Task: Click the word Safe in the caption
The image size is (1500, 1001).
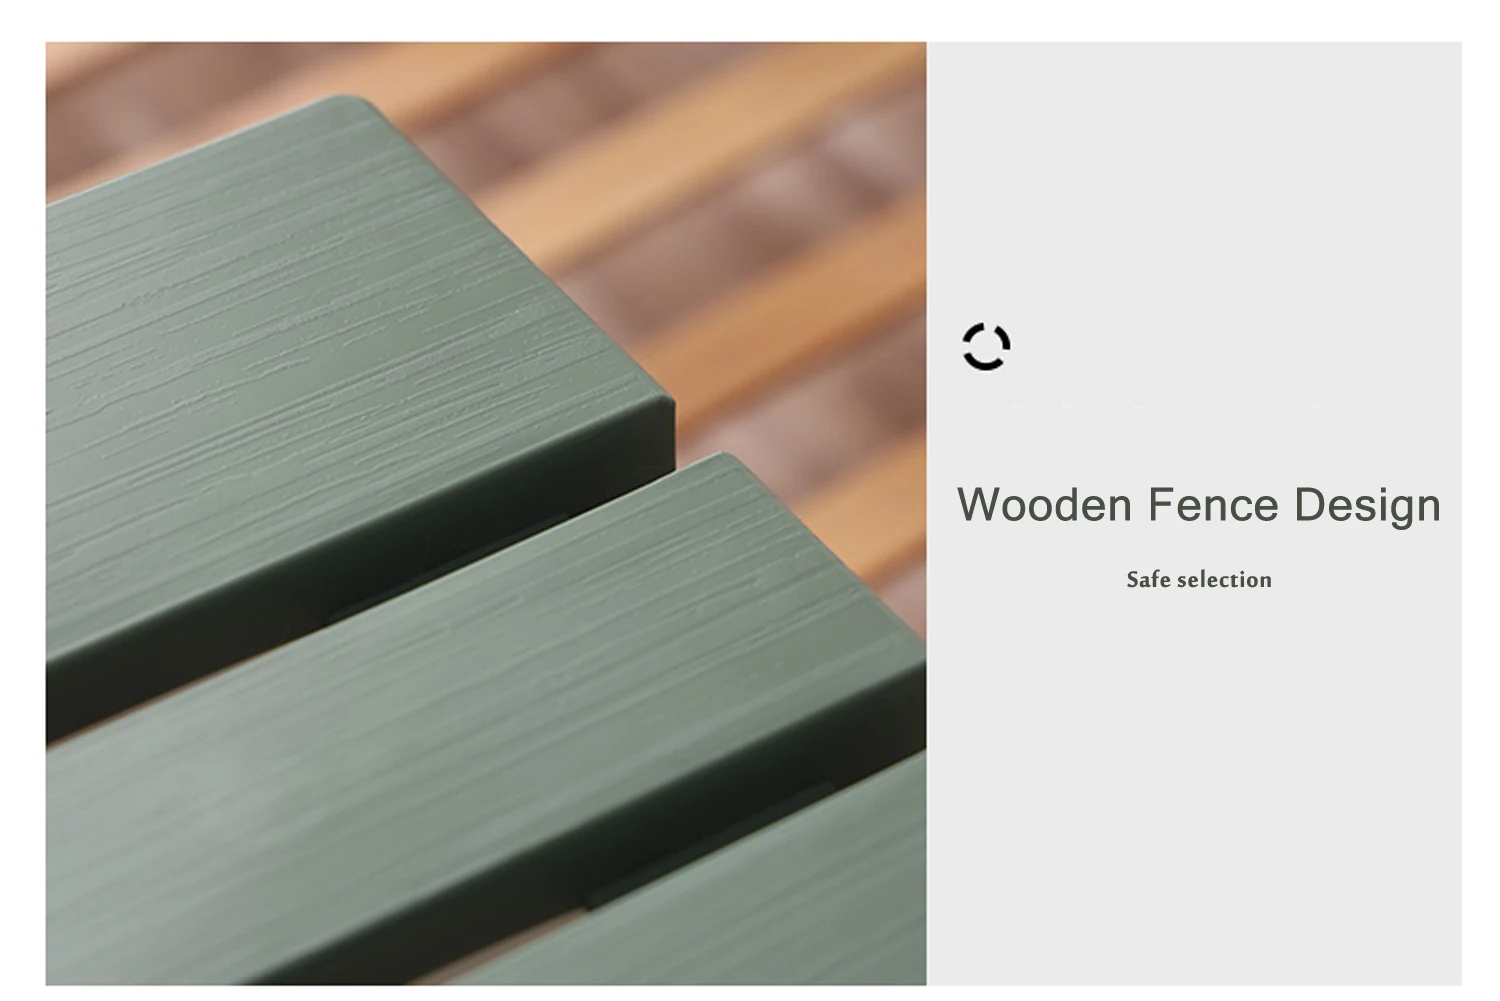Action: [x=1148, y=580]
